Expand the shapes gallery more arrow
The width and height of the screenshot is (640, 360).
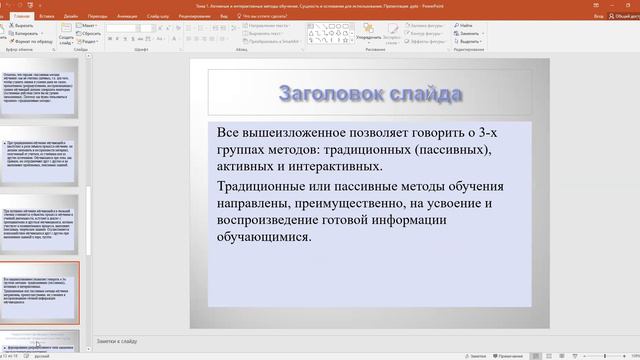tap(352, 41)
